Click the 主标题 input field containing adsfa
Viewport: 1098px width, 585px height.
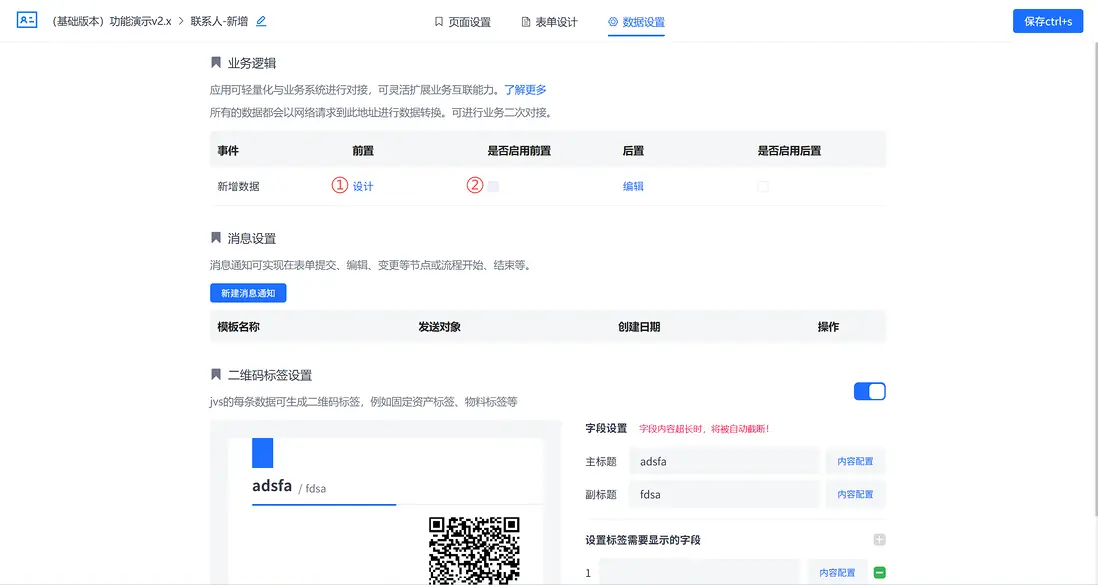724,461
